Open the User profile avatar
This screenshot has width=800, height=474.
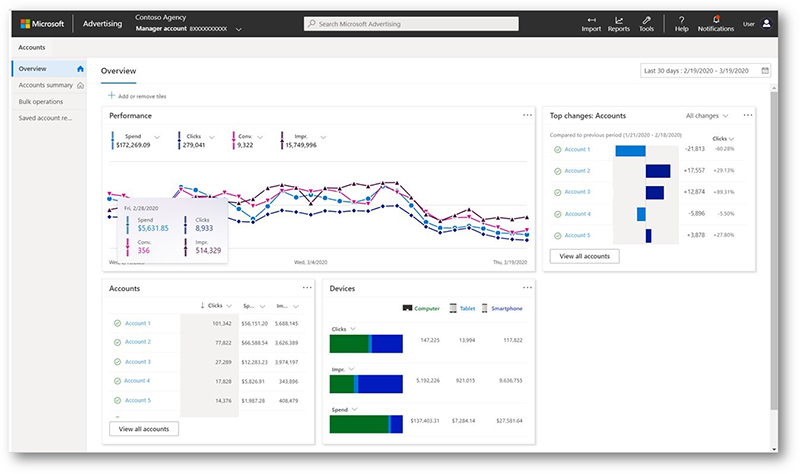click(766, 23)
